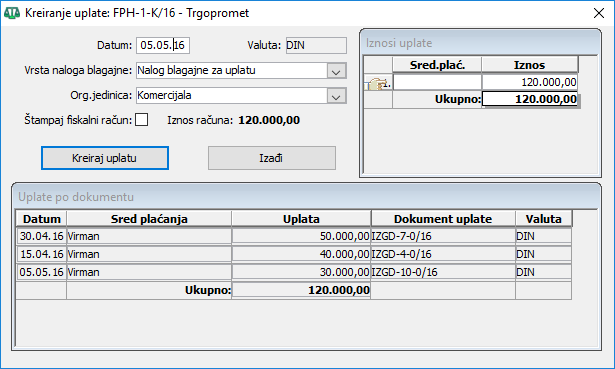Click document IZGD-7-0/16

[x=443, y=236]
